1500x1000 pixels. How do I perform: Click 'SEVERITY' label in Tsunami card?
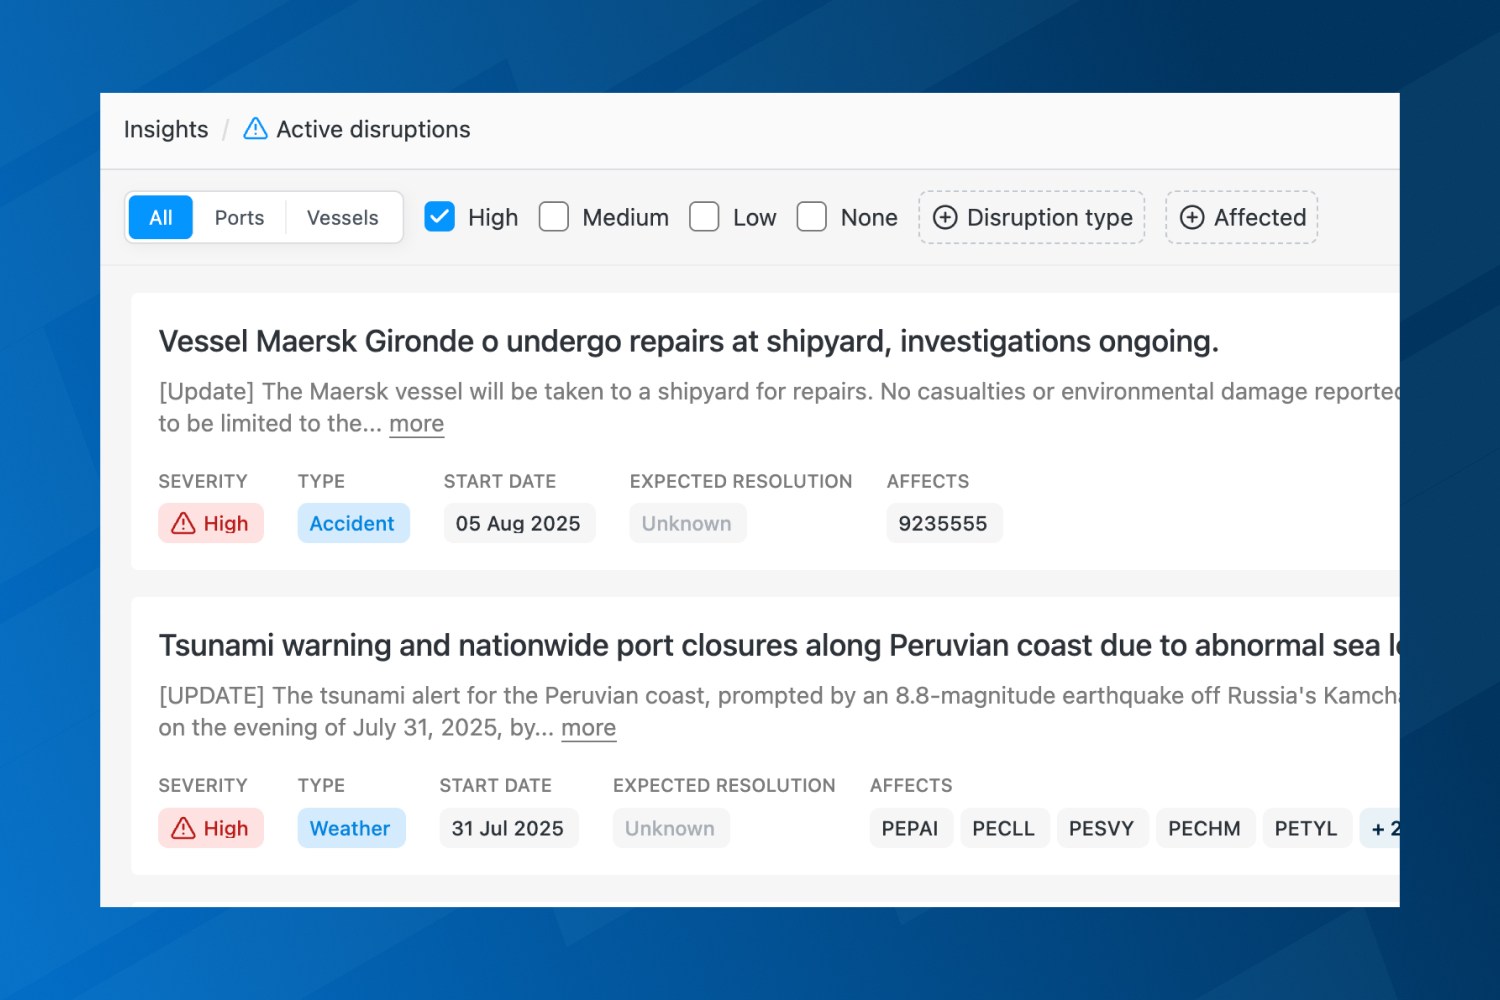[x=203, y=786]
